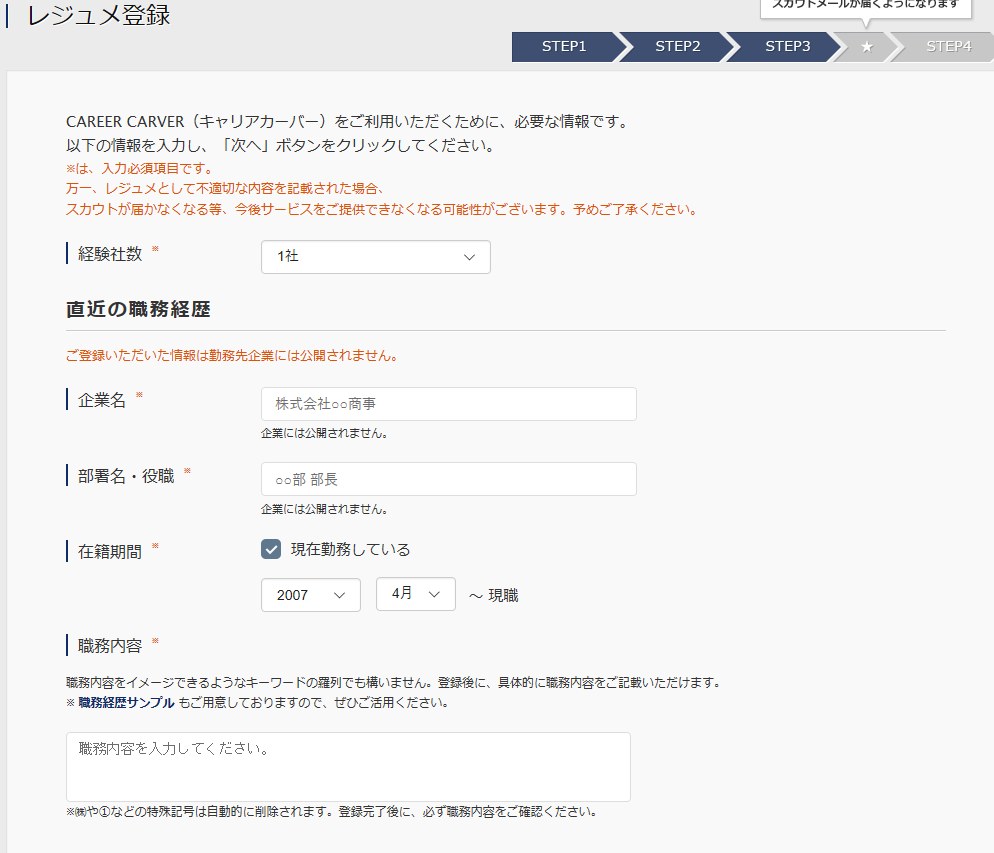
Task: Click the STEP1 progress step
Action: (x=564, y=46)
